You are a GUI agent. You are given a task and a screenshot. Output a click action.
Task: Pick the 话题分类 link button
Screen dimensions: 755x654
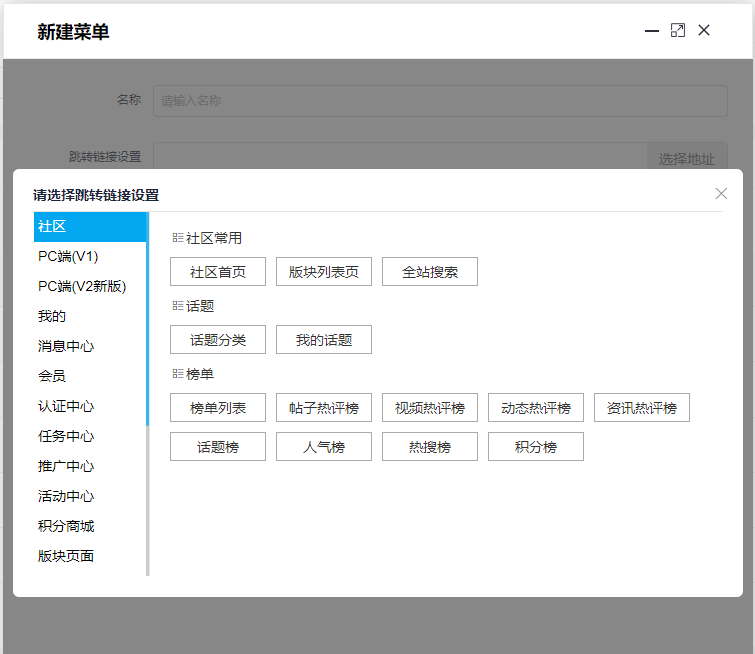pos(218,340)
